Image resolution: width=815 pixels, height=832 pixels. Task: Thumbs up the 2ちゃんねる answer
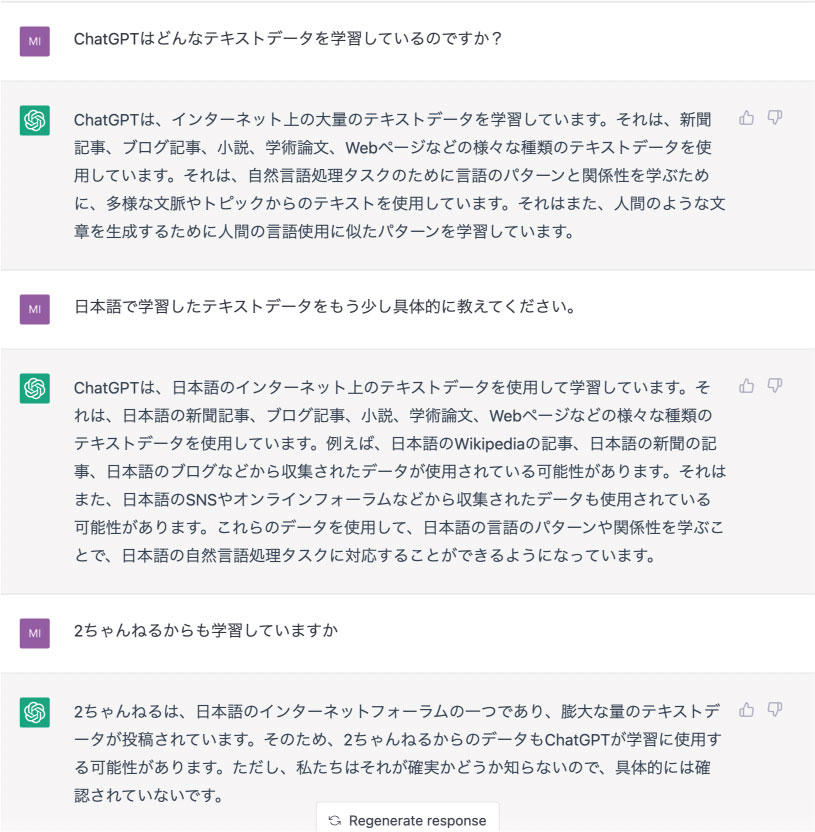pos(746,710)
